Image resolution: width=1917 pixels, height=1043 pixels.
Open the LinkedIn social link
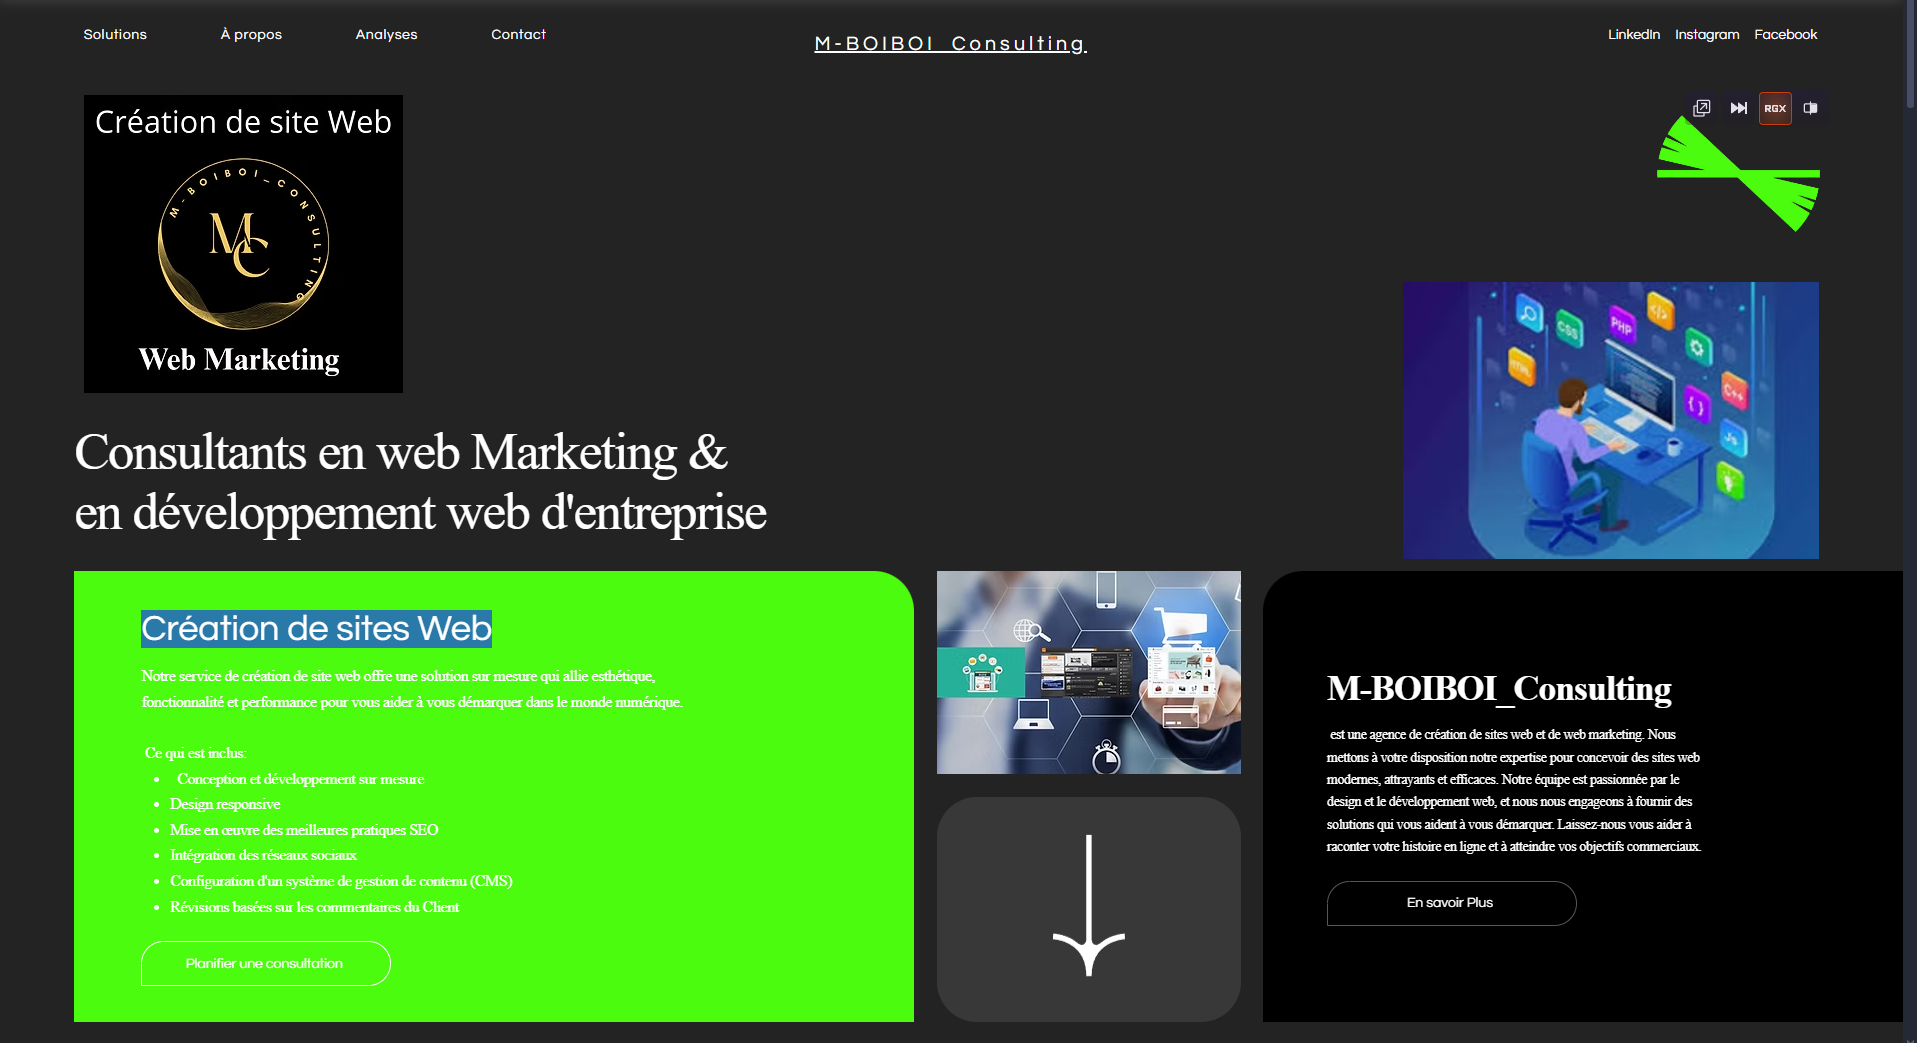click(x=1634, y=34)
